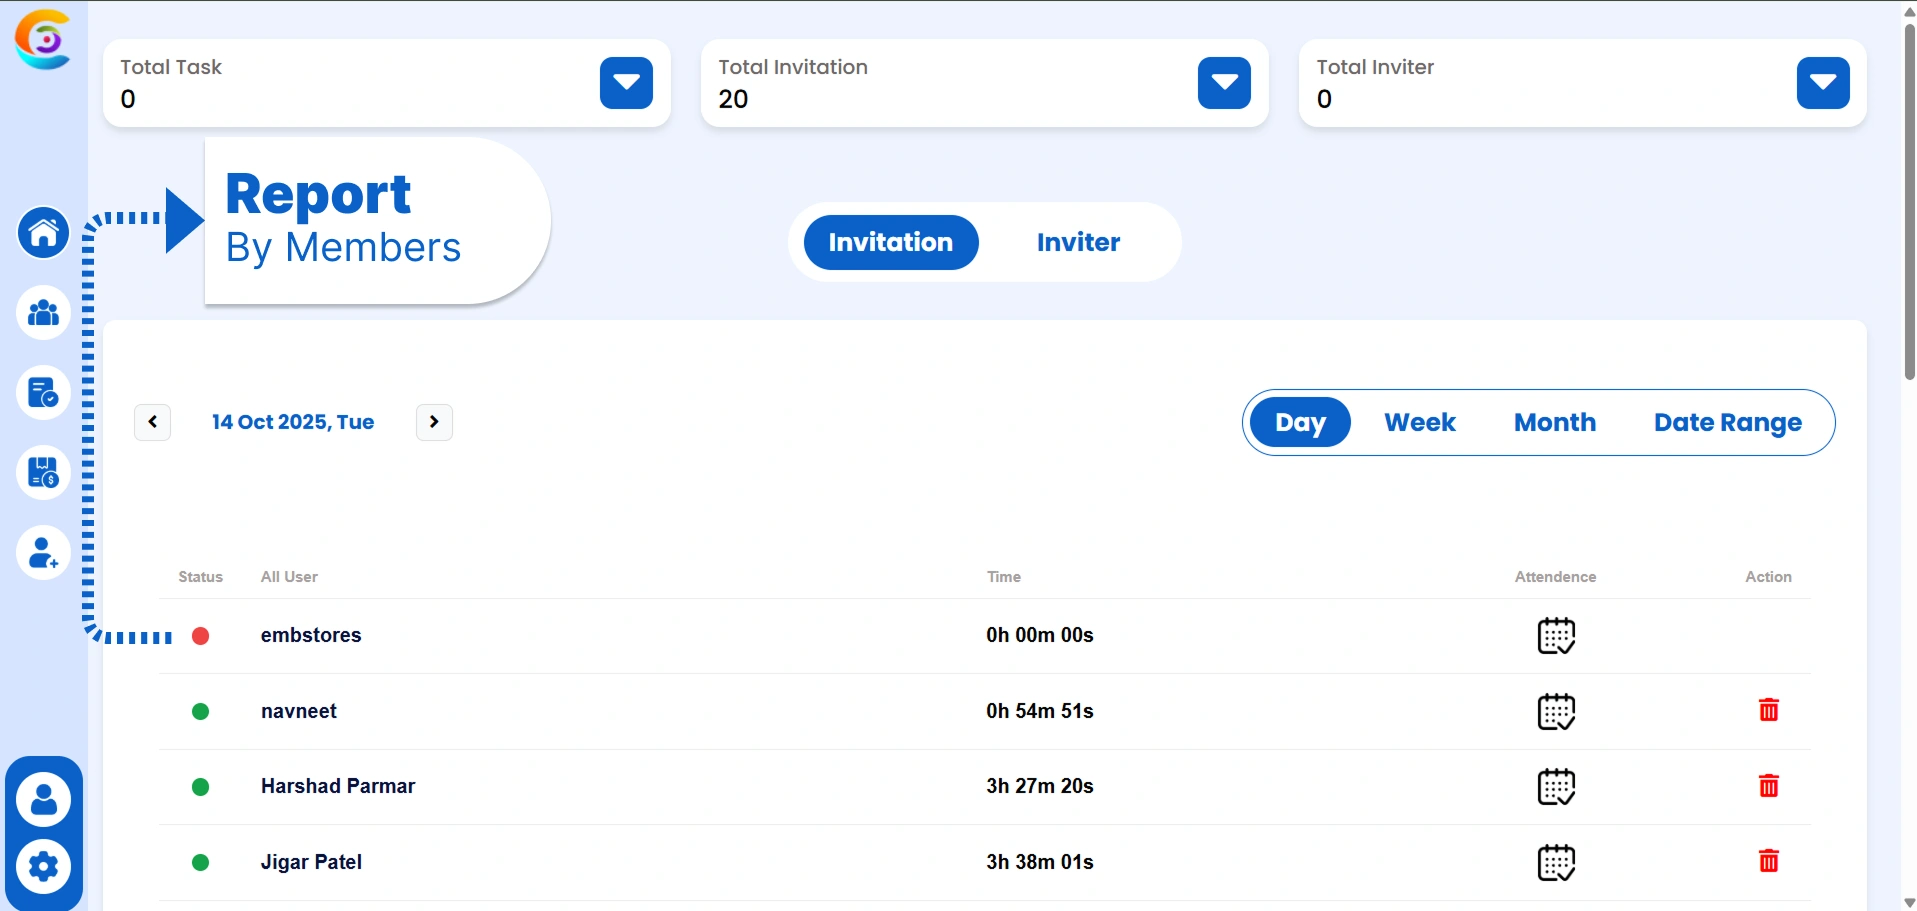Open embstores' attendance calendar icon
1917x911 pixels.
pos(1556,636)
